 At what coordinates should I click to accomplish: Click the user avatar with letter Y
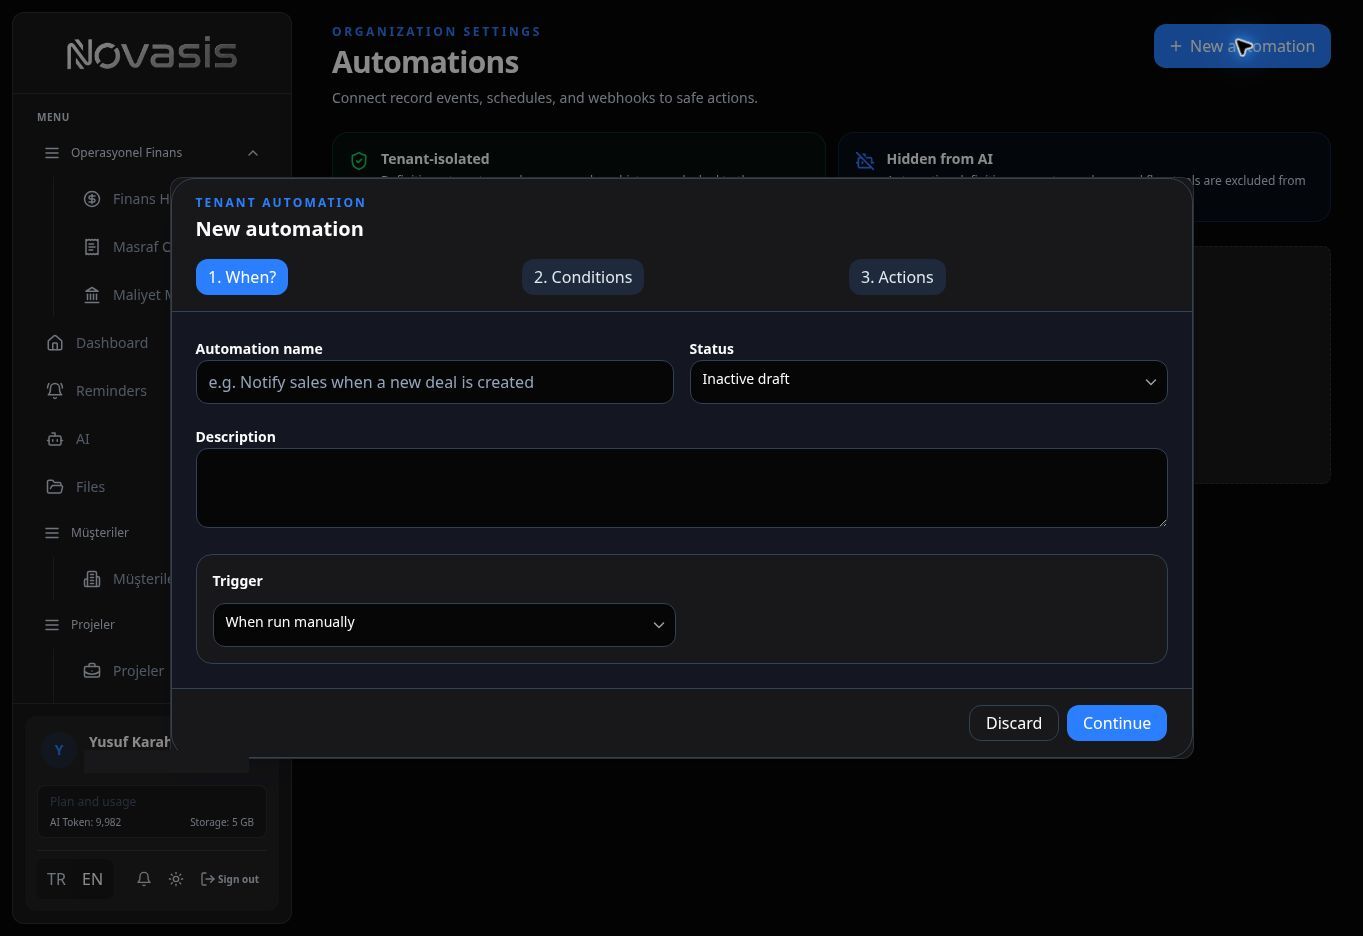(59, 750)
